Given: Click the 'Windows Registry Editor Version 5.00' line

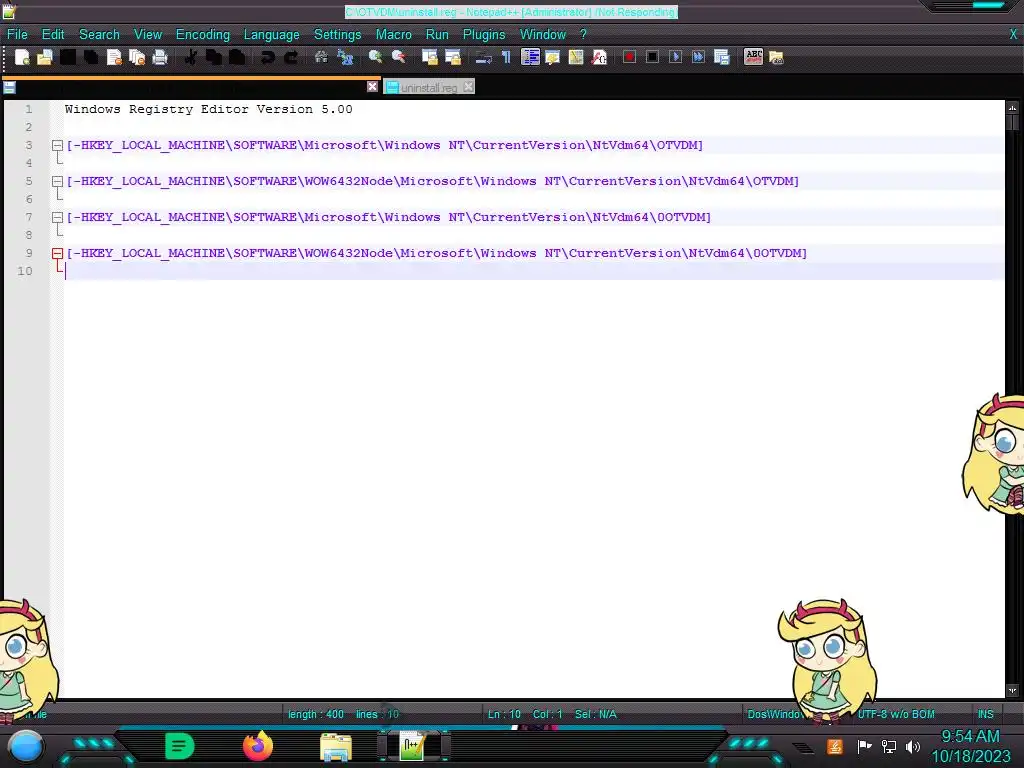Looking at the screenshot, I should click(208, 109).
